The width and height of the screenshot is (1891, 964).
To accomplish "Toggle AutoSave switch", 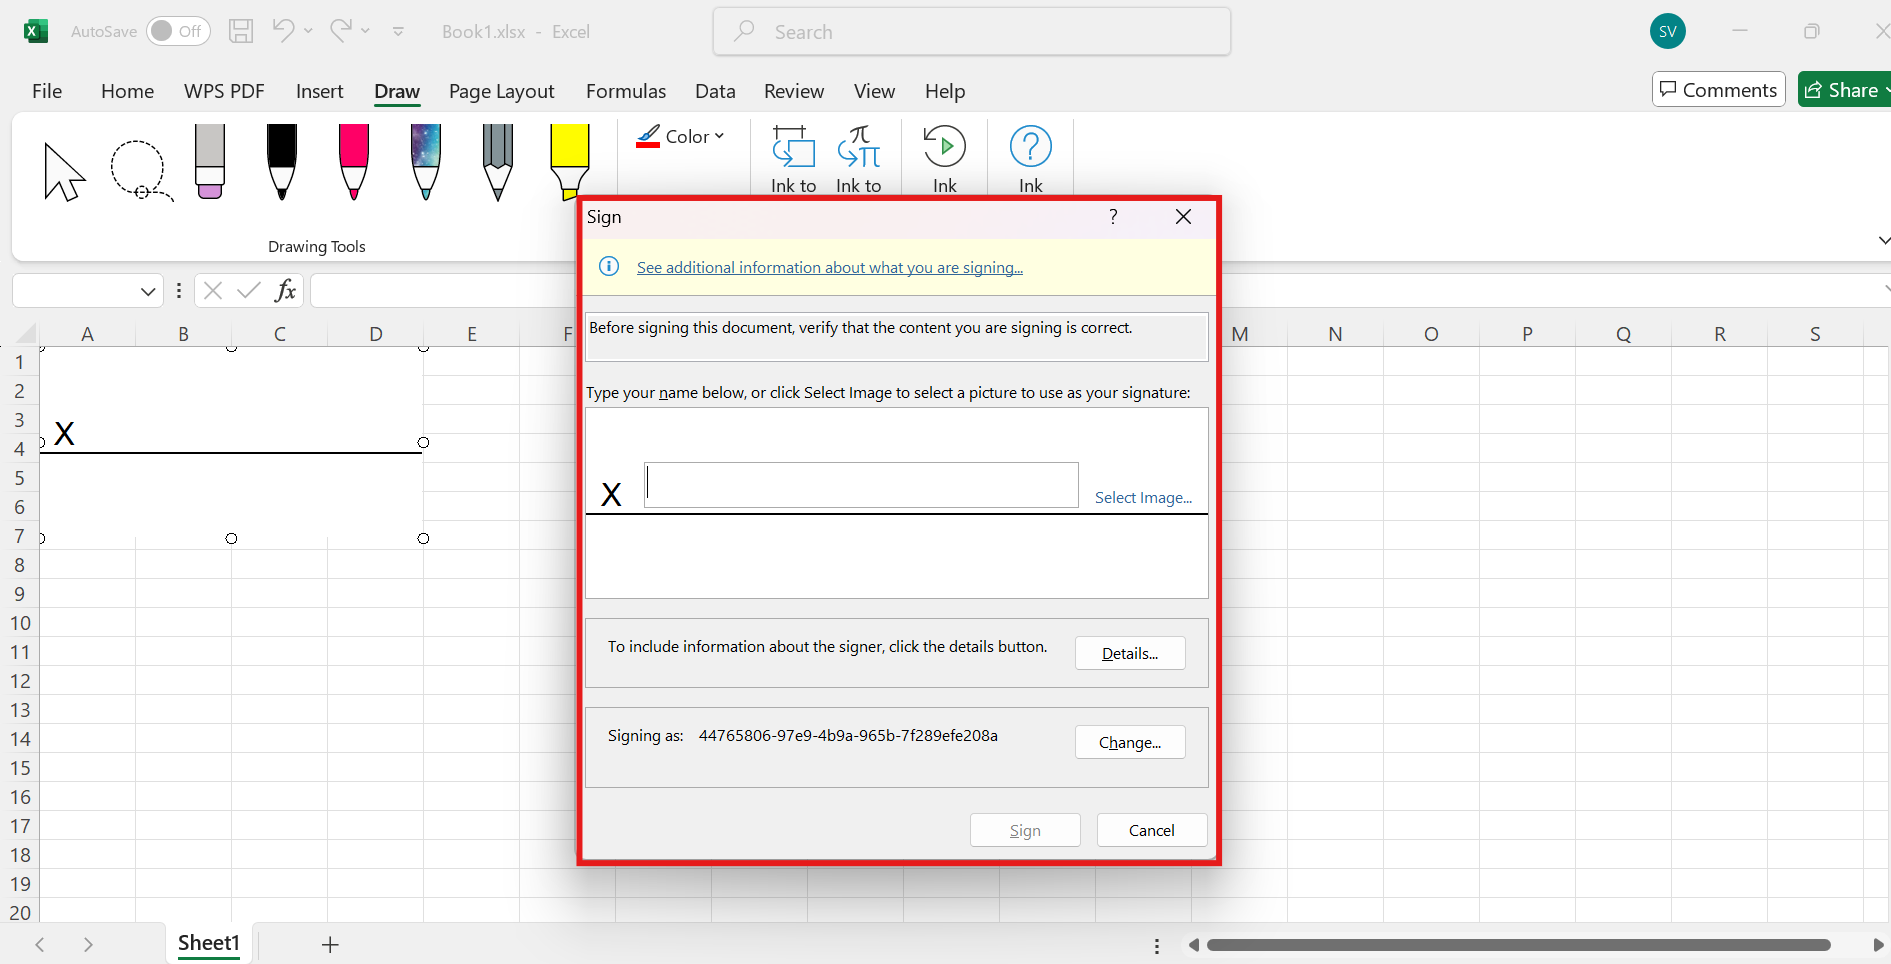I will pos(178,31).
